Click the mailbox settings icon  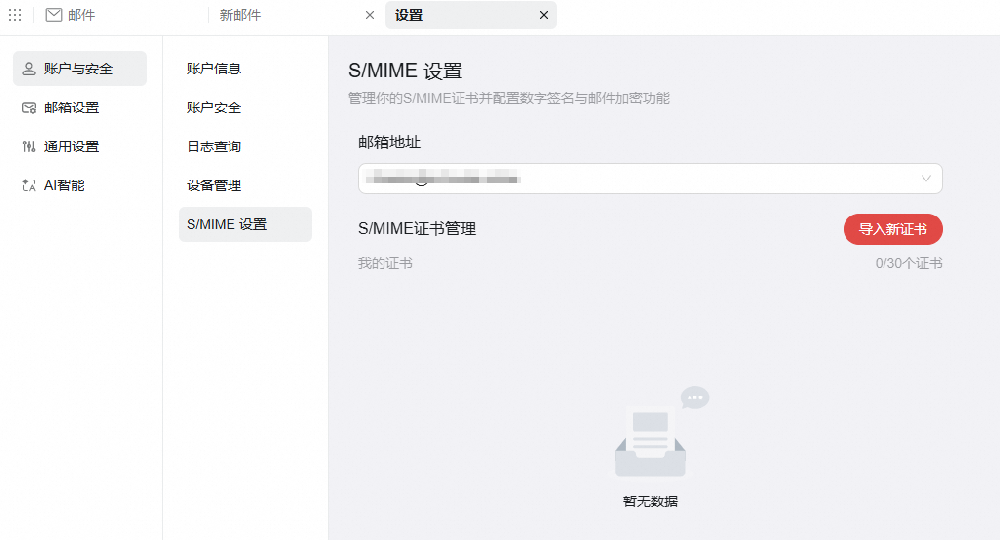pos(29,108)
